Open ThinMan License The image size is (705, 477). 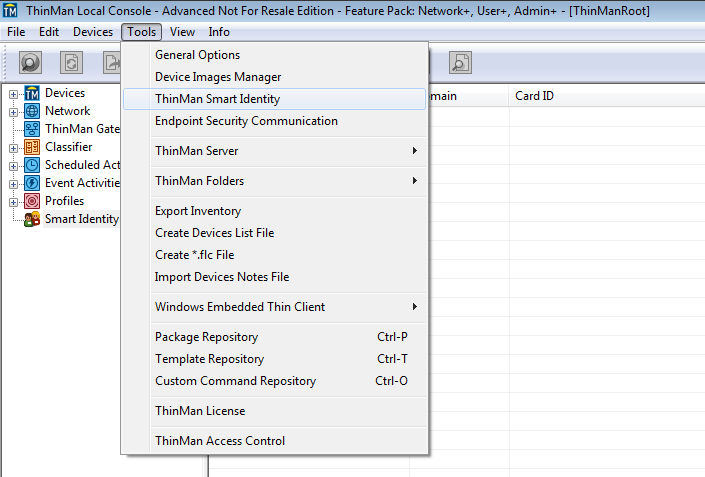[275, 411]
